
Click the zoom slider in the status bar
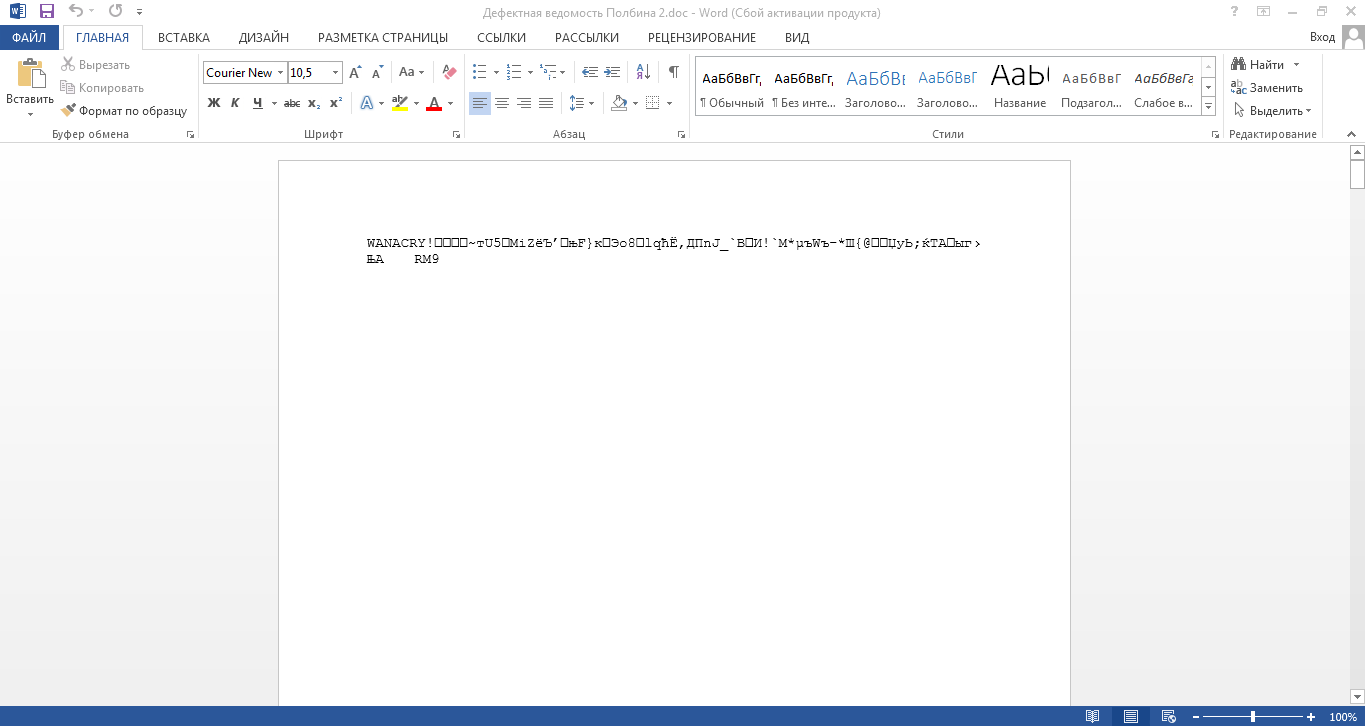[1253, 717]
